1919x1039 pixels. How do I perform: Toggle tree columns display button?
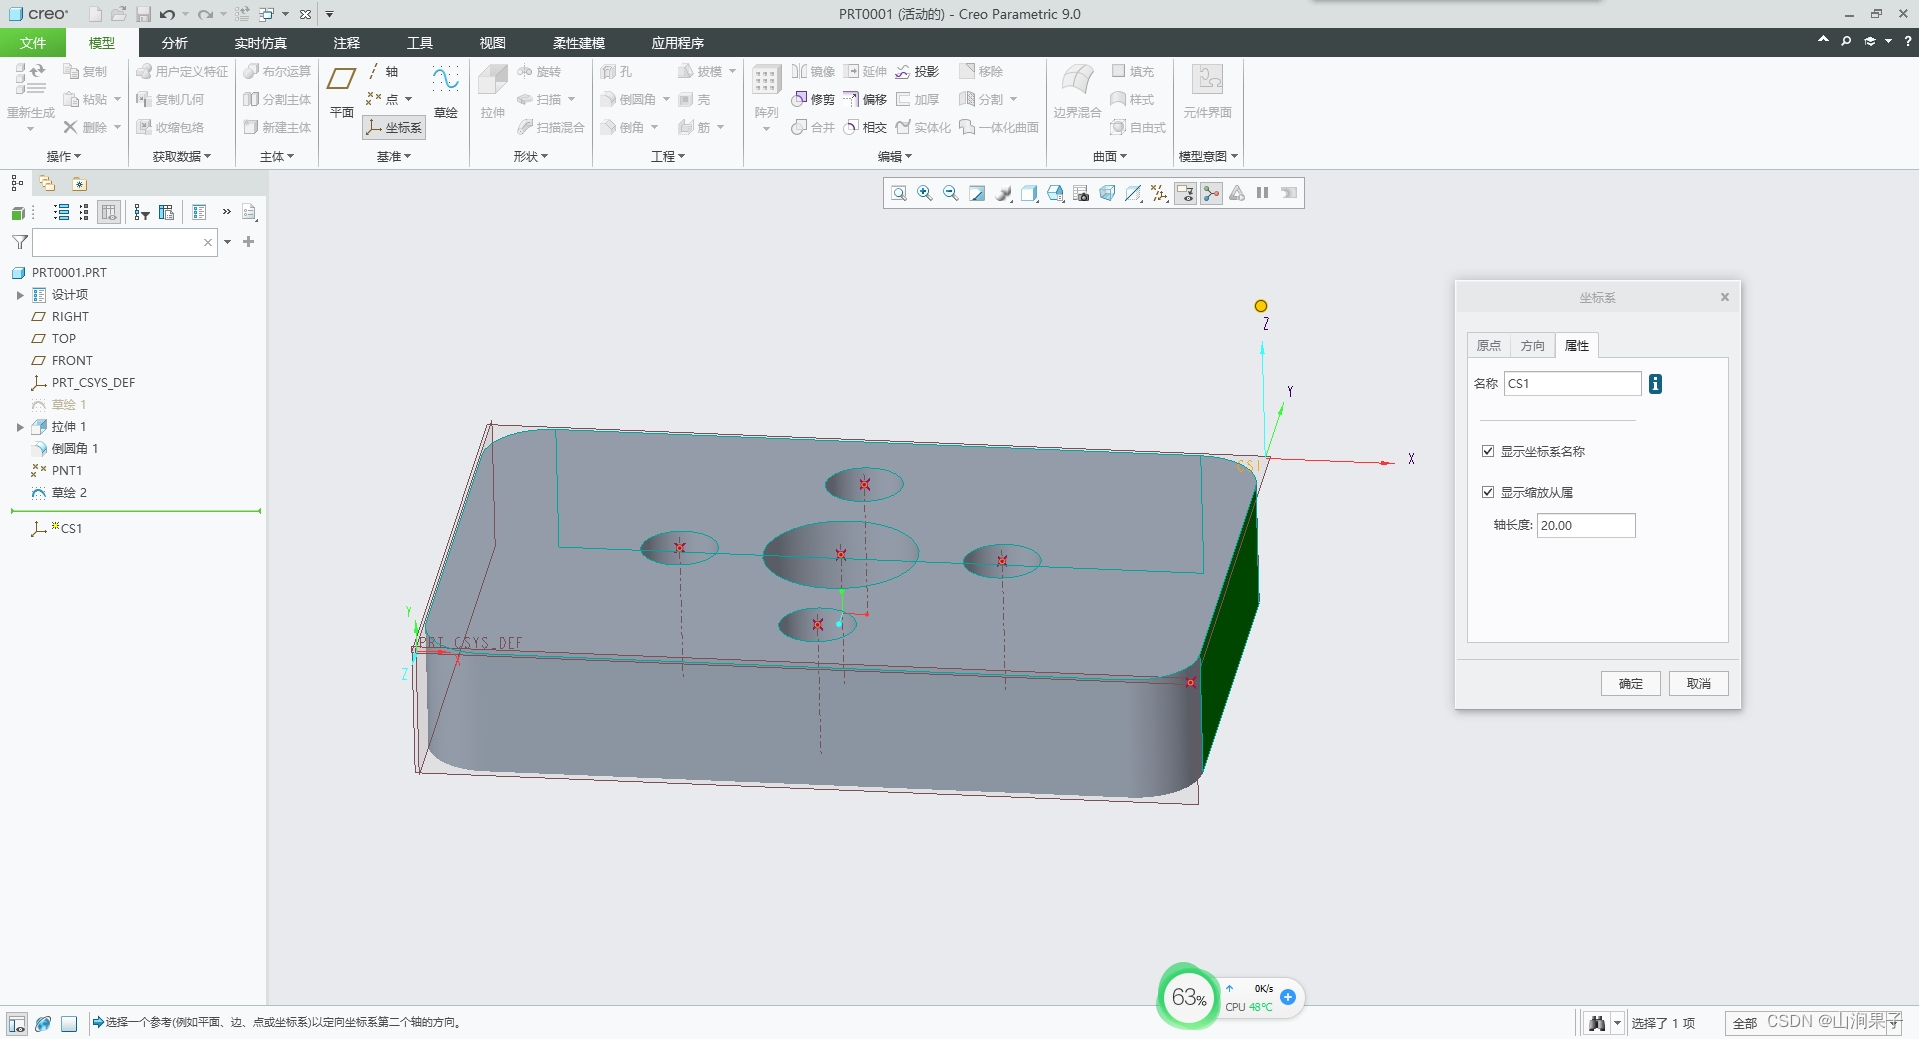(x=109, y=212)
